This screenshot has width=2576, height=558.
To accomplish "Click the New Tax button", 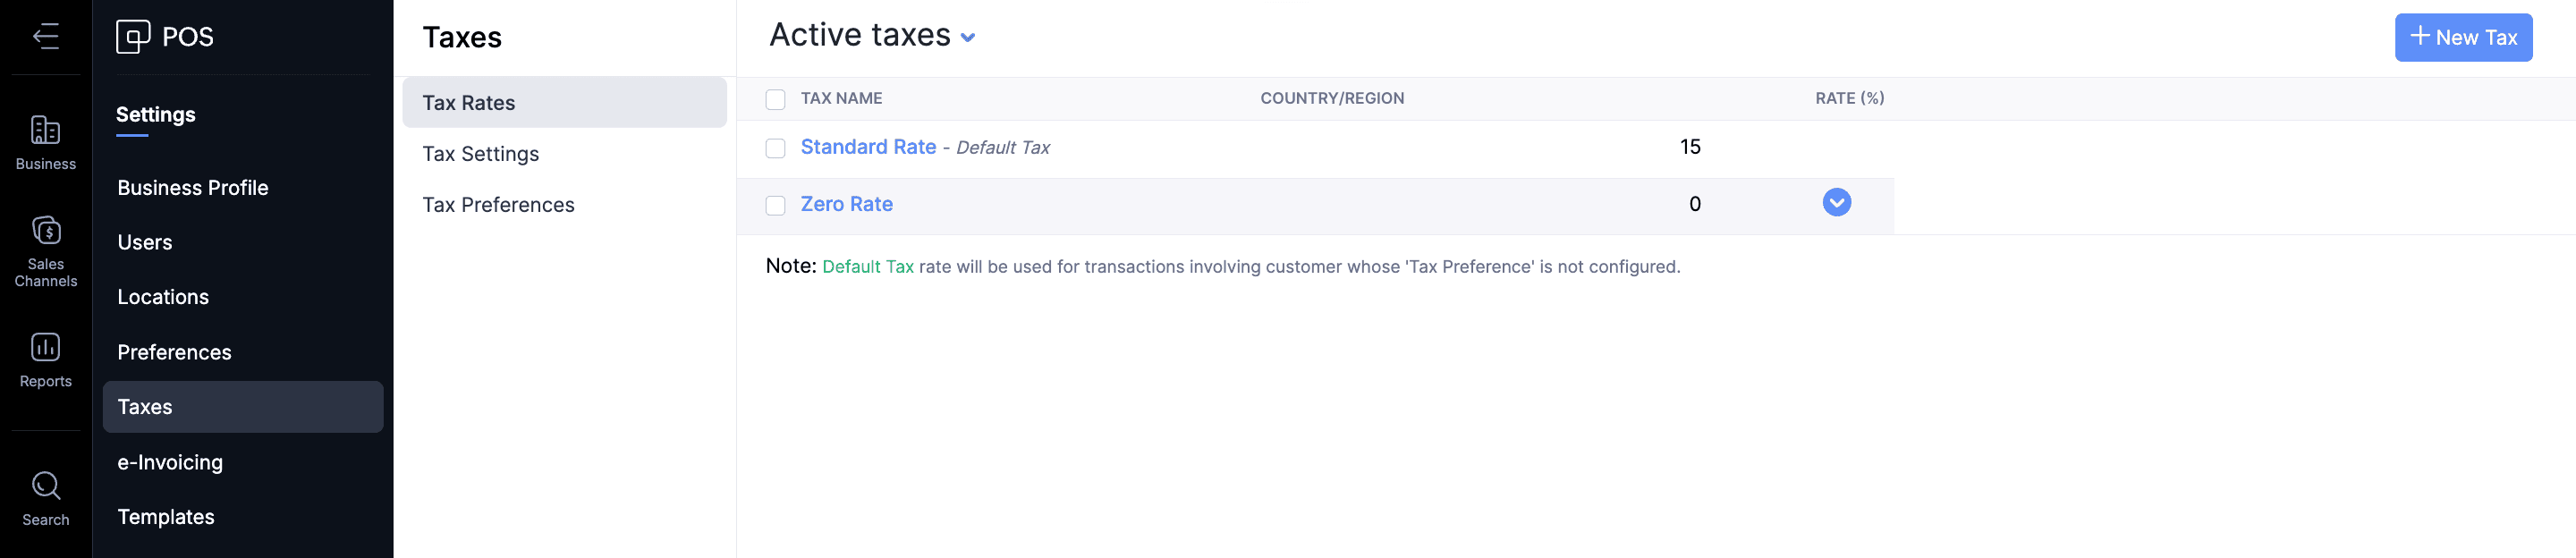I will click(2462, 38).
